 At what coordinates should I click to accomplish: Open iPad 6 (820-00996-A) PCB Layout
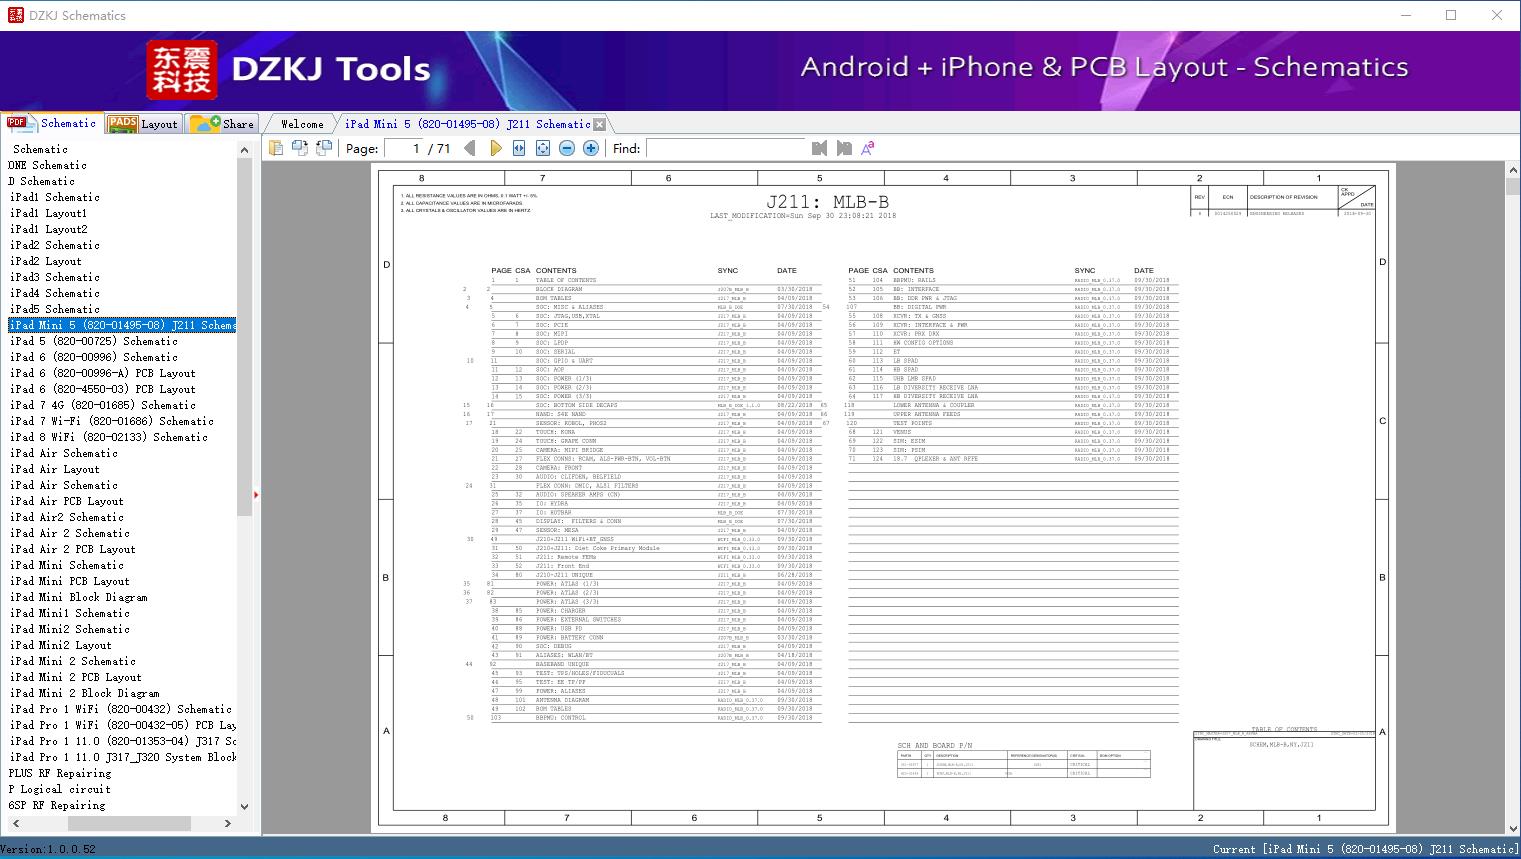tap(103, 373)
